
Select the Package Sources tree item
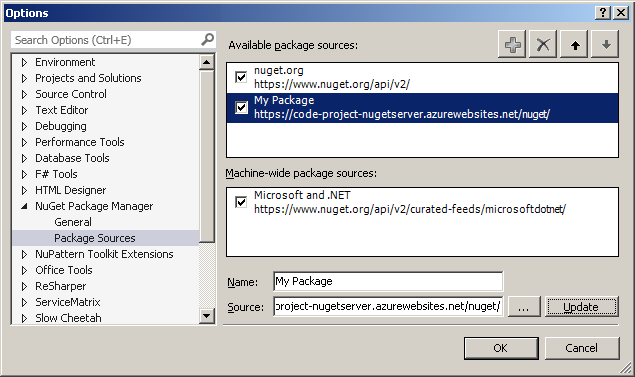(x=95, y=238)
